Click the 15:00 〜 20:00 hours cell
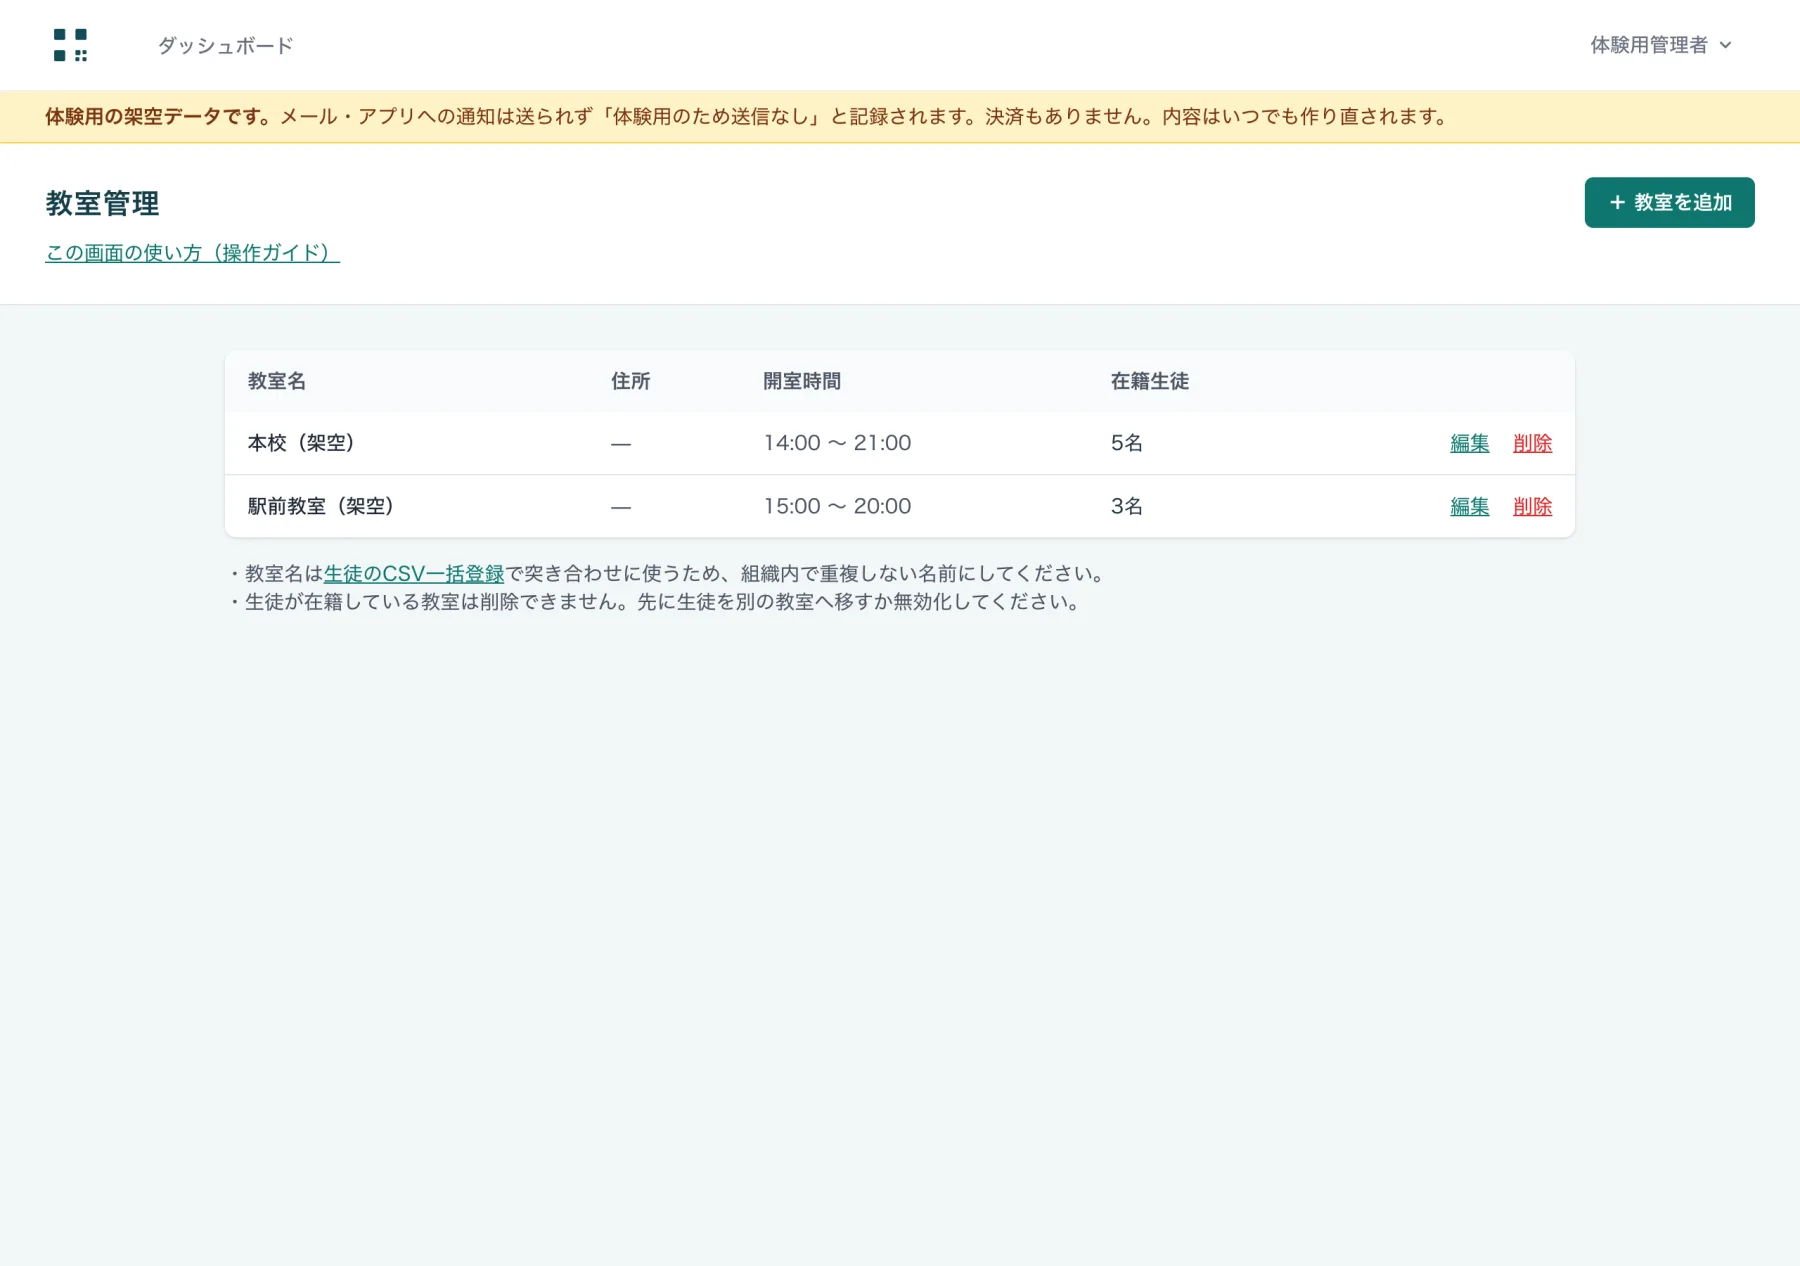The image size is (1800, 1266). (837, 506)
